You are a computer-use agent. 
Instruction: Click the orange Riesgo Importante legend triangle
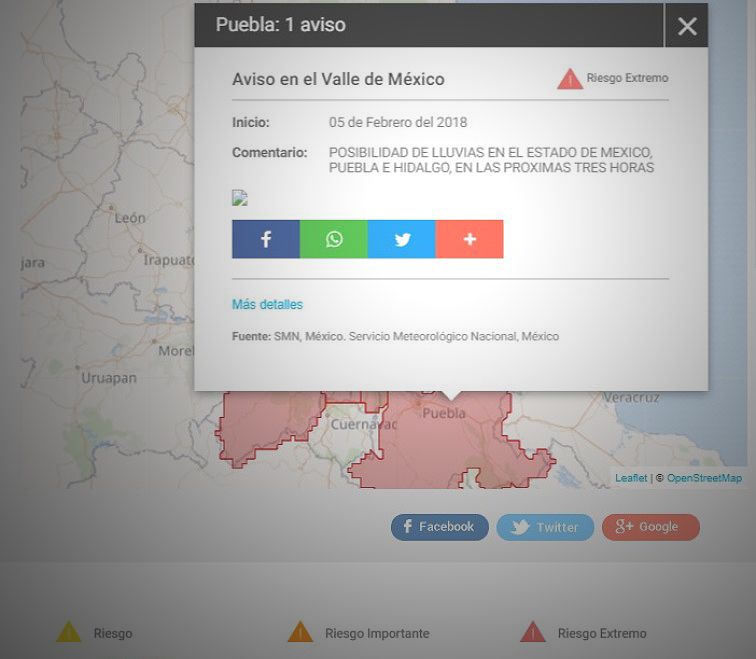[x=300, y=632]
